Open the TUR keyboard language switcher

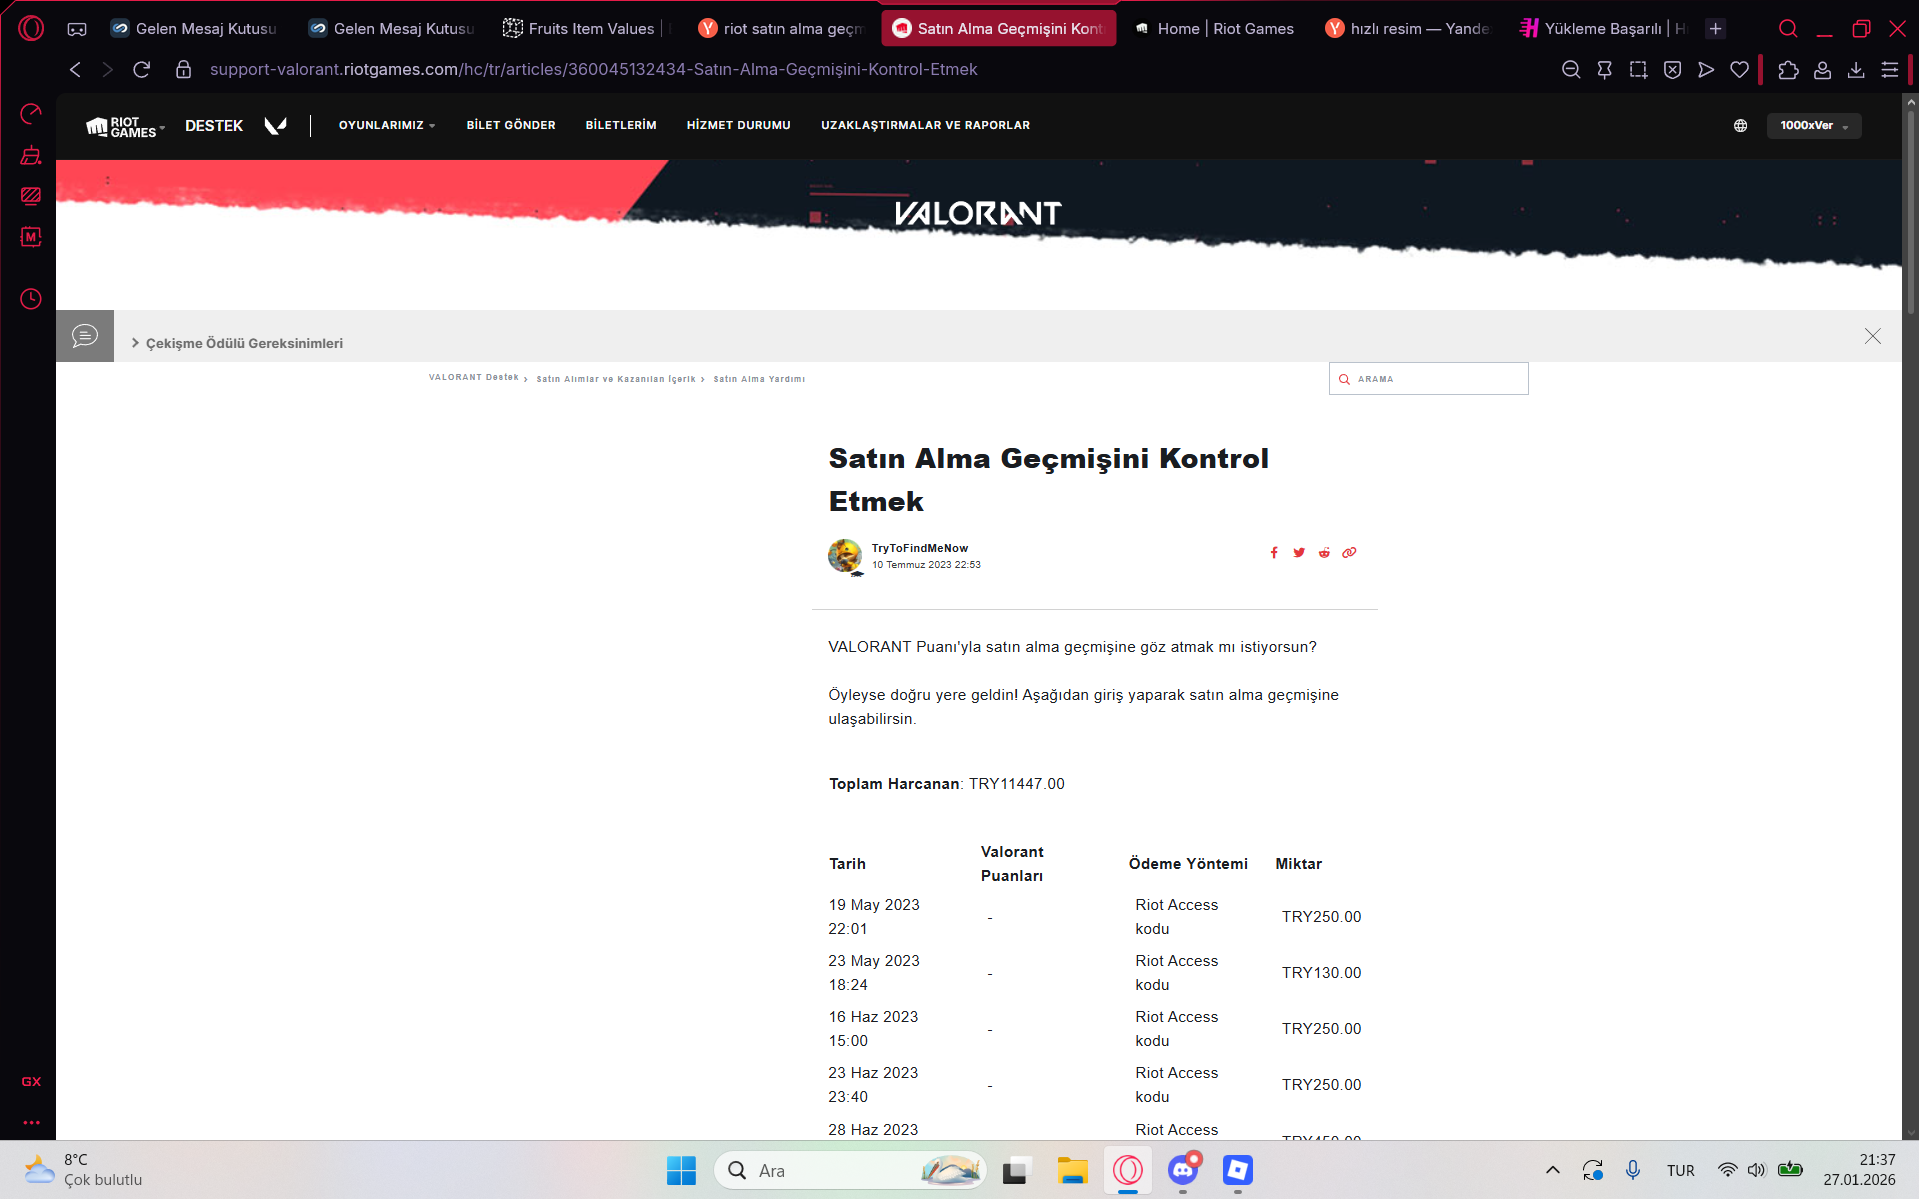[x=1681, y=1170]
